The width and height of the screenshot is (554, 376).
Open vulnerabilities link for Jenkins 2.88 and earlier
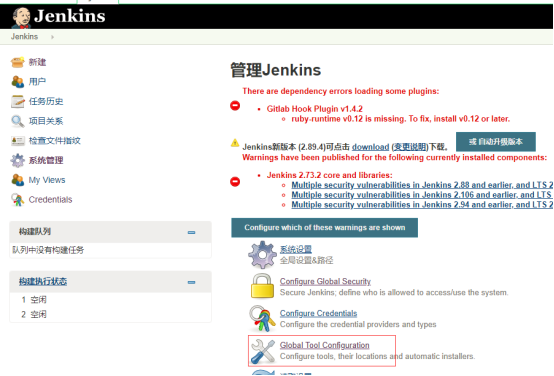422,185
